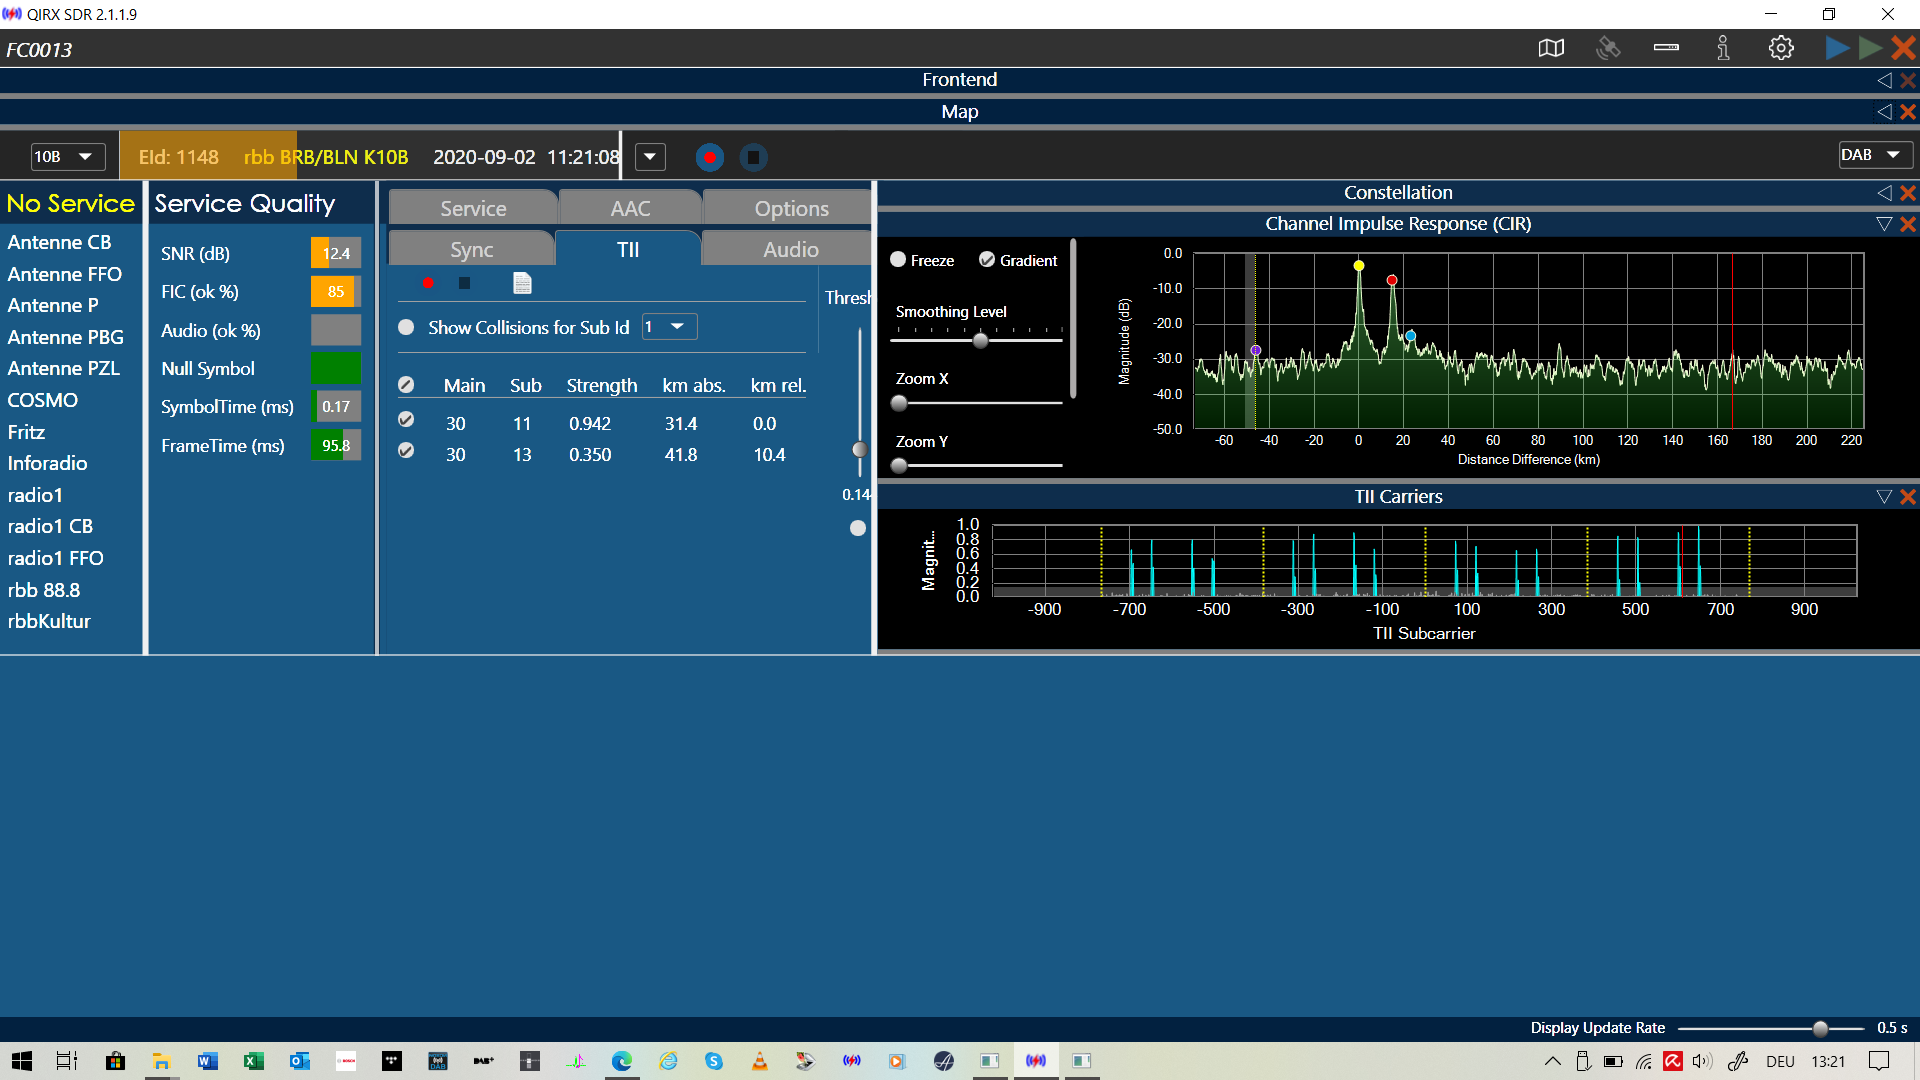Enable the Freeze option for CIR
1920x1080 pixels.
pos(898,260)
